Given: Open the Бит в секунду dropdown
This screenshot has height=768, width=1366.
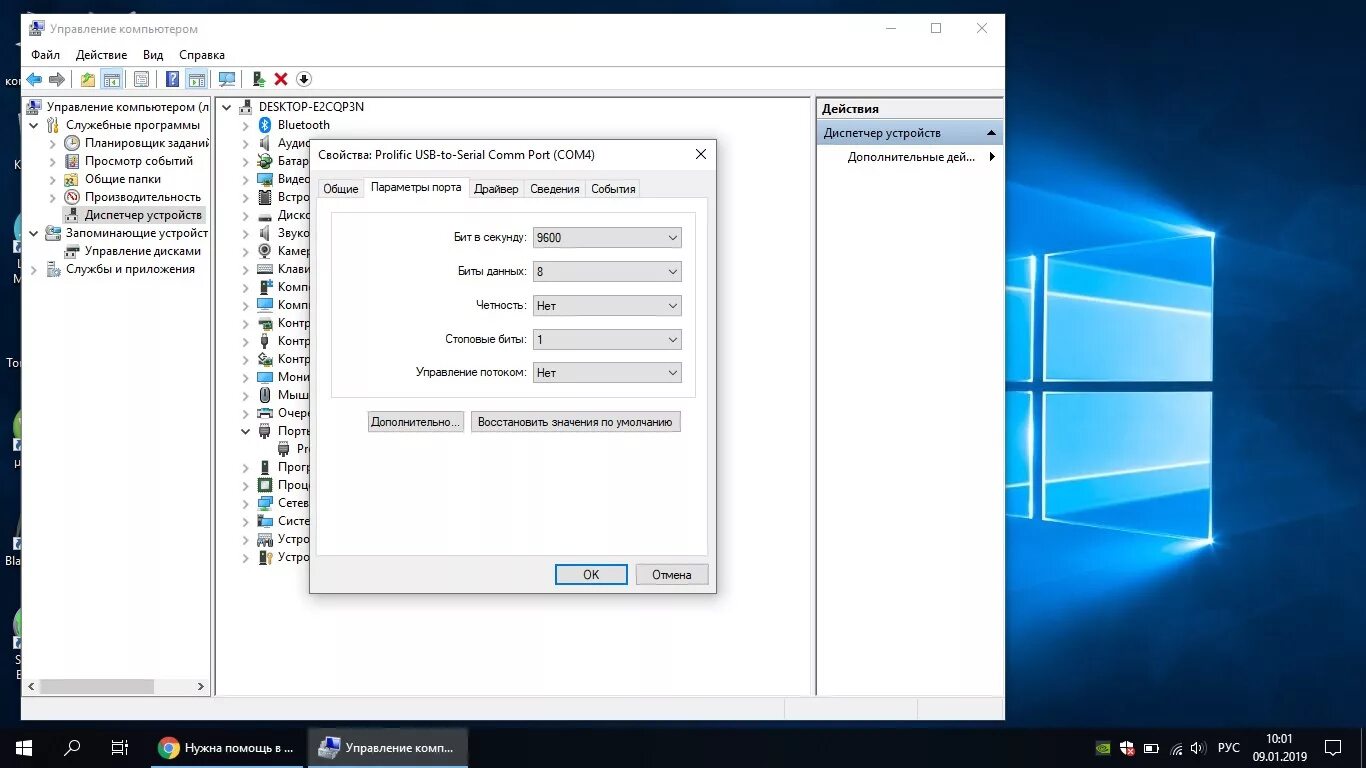Looking at the screenshot, I should point(607,238).
